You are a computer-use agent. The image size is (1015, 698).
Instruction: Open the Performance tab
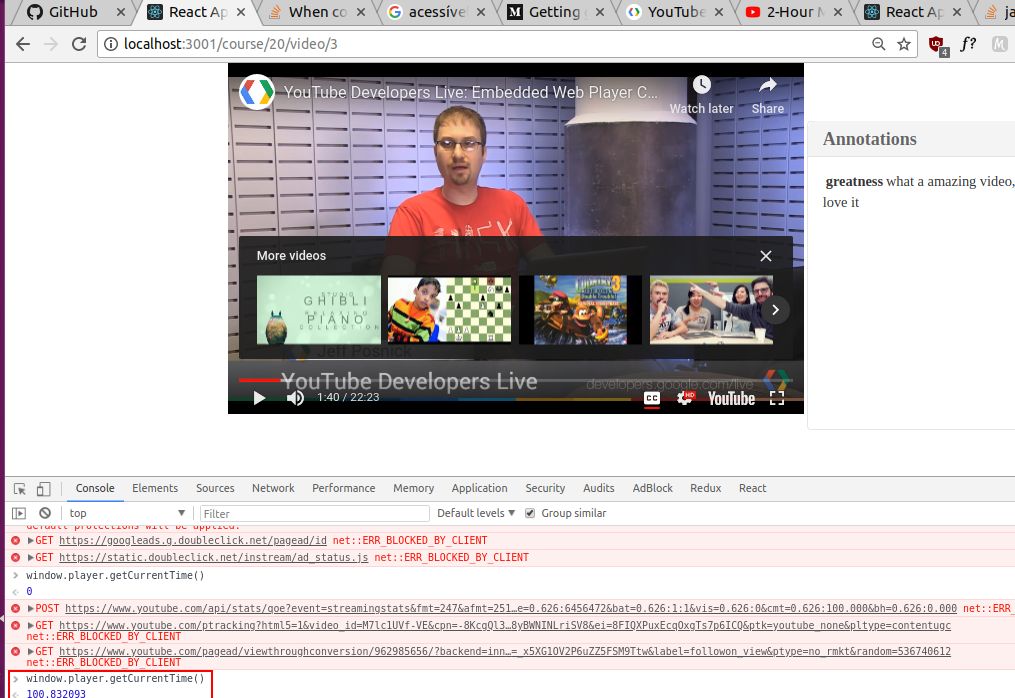(344, 488)
